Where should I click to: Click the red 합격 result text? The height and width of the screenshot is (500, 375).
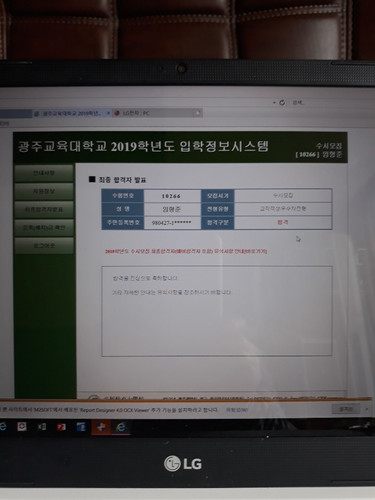(x=283, y=222)
